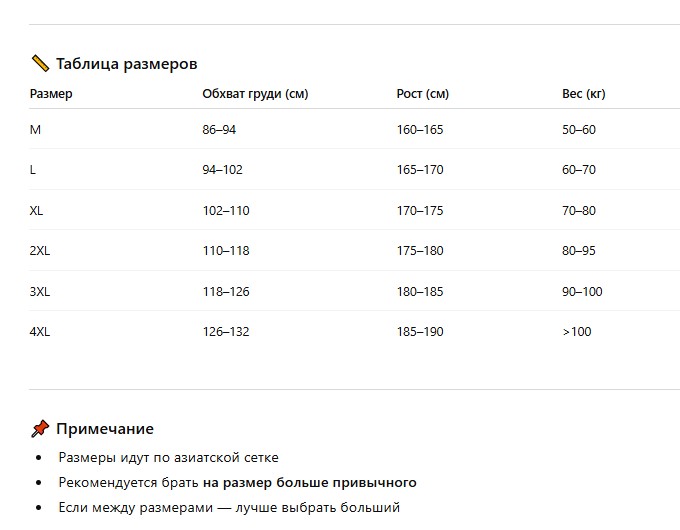Click the chest cell 118–126

coord(226,292)
